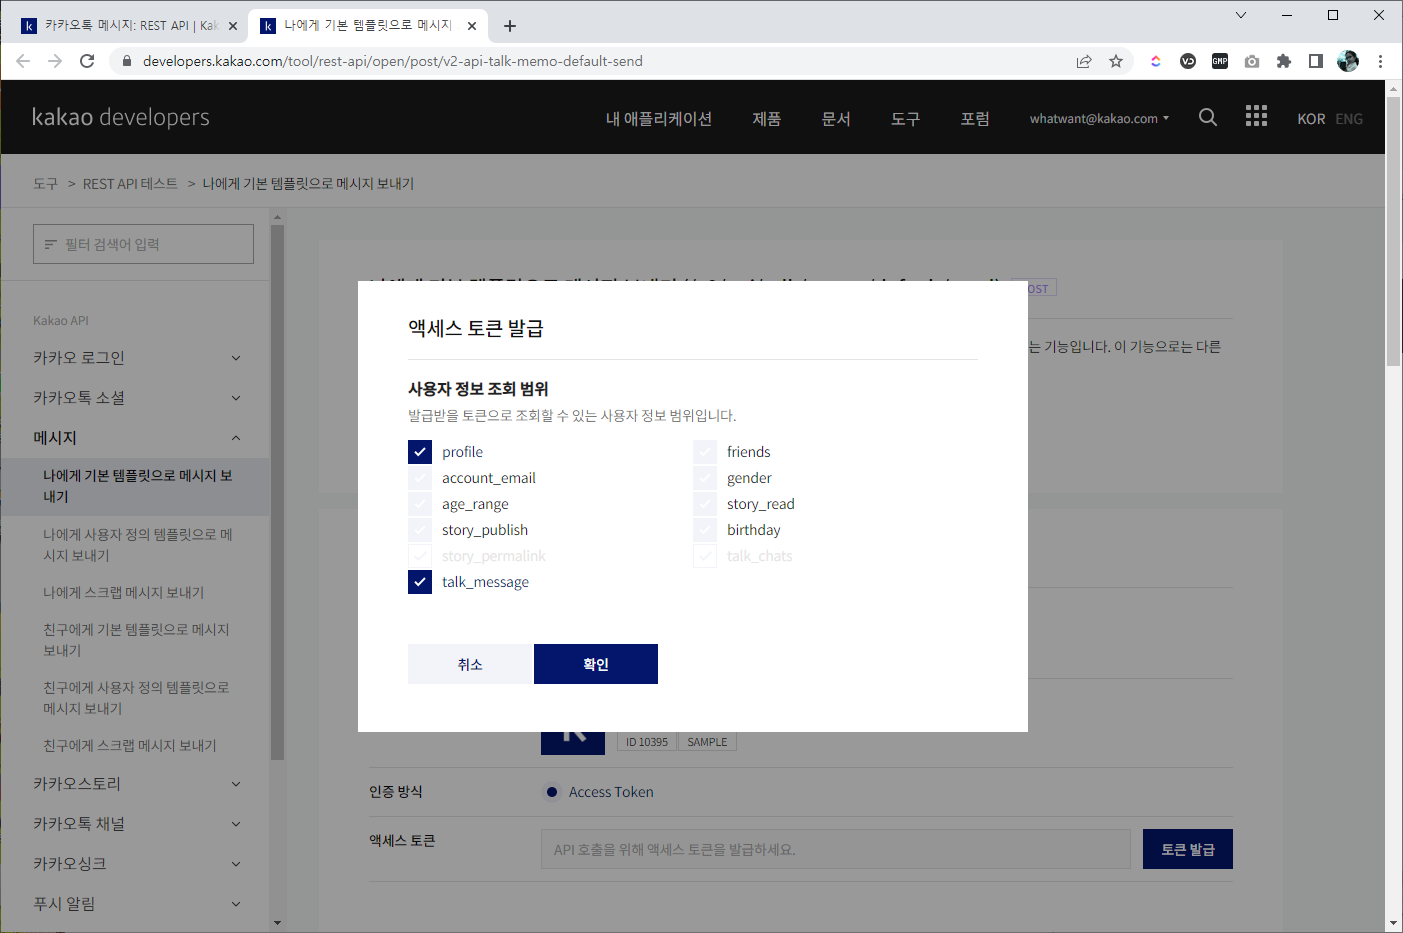Open the 도구 navigation menu
Image resolution: width=1403 pixels, height=933 pixels.
coord(905,118)
